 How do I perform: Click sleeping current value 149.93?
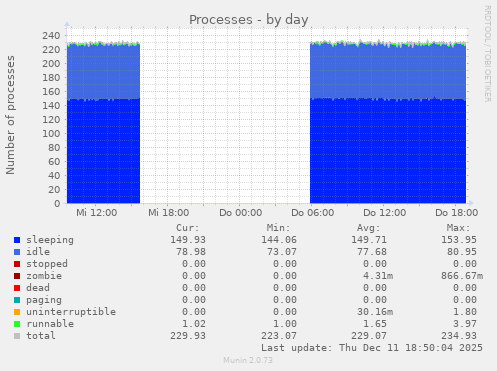(188, 240)
